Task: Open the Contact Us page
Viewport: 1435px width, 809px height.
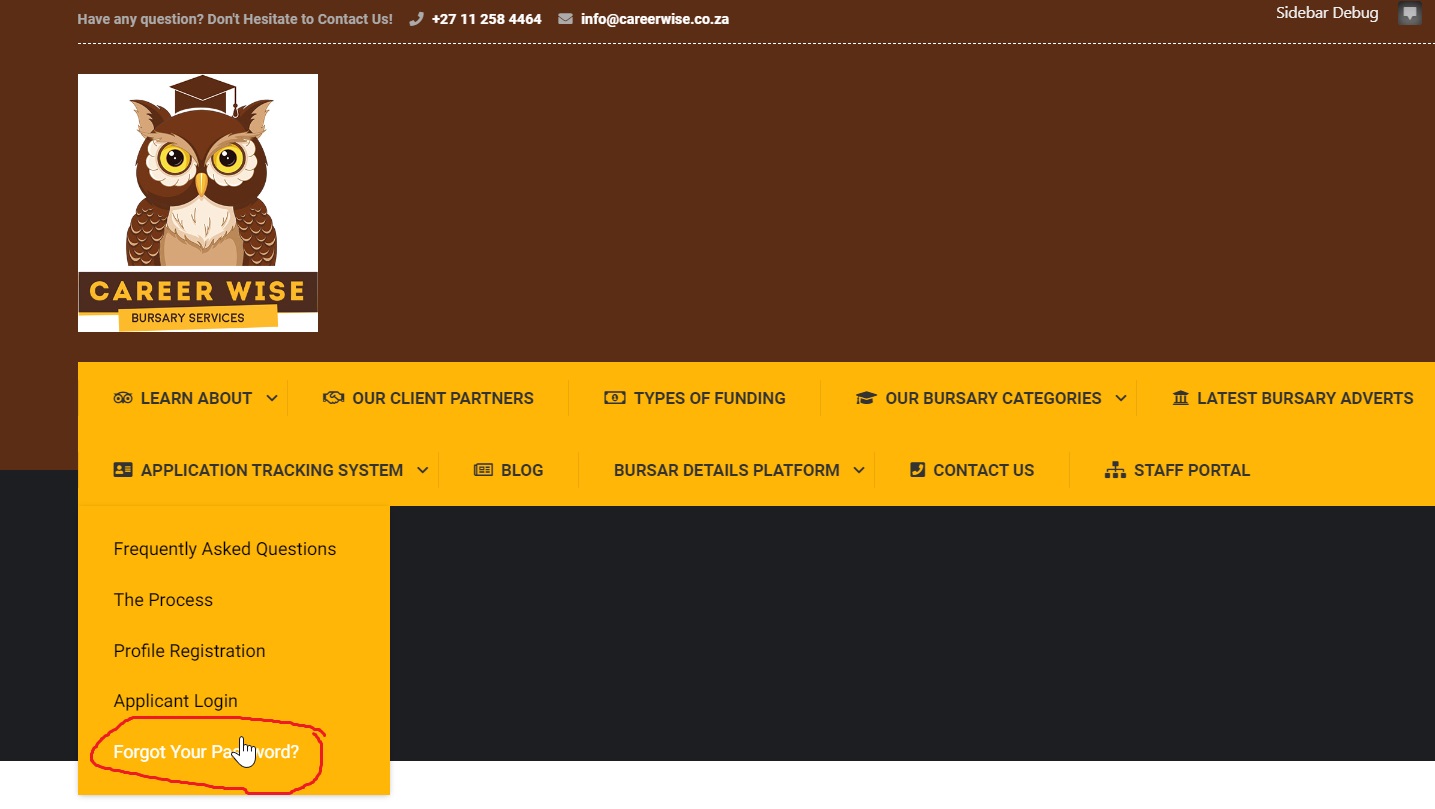Action: 984,470
